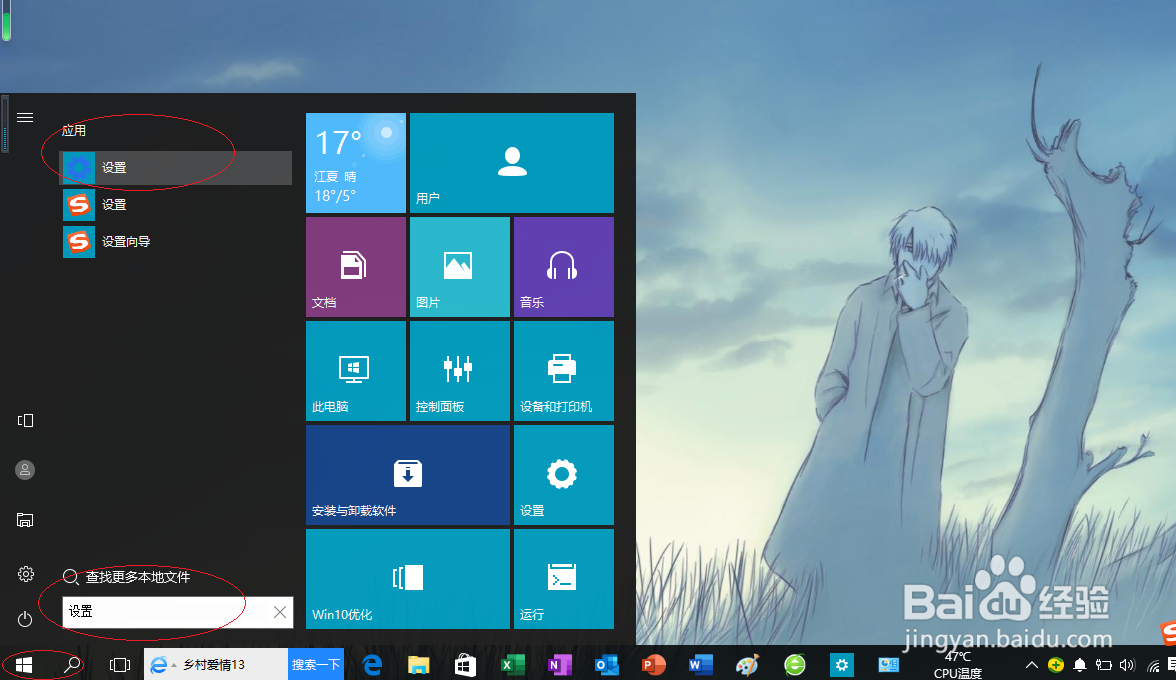This screenshot has height=680, width=1176.
Task: Click the green plus tray icon
Action: coord(1056,665)
